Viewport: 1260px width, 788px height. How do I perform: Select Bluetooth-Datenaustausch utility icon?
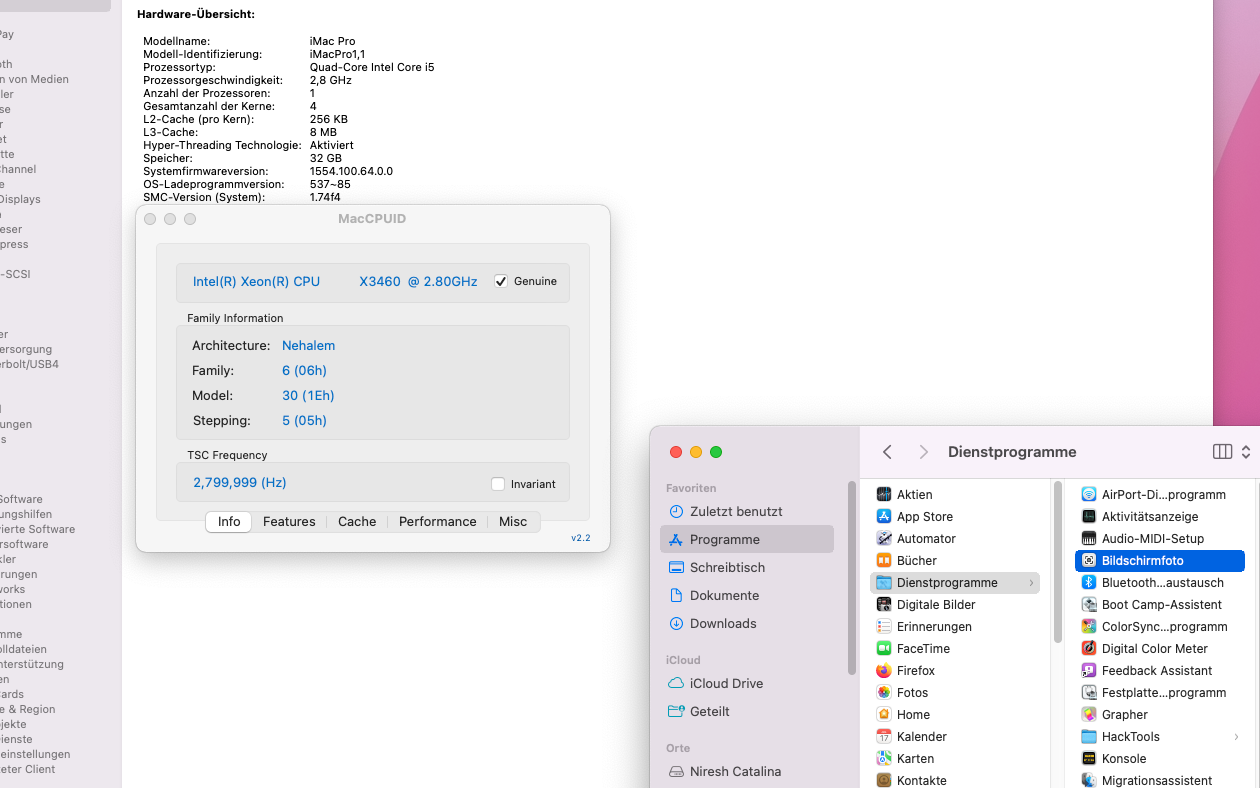point(1089,583)
